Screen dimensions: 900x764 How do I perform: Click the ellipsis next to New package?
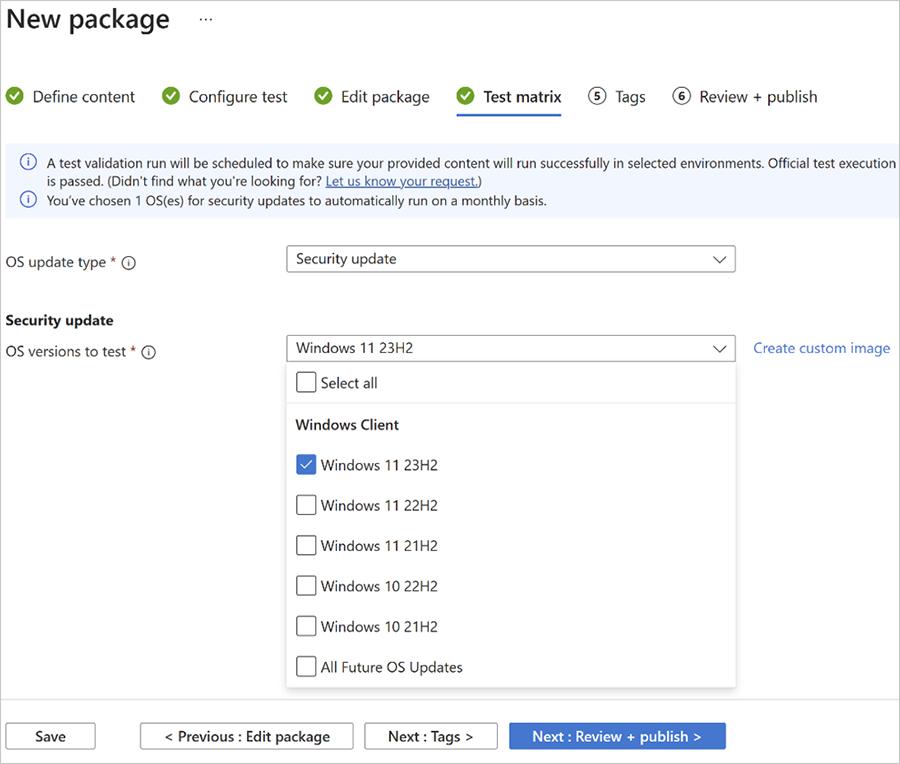(x=206, y=20)
